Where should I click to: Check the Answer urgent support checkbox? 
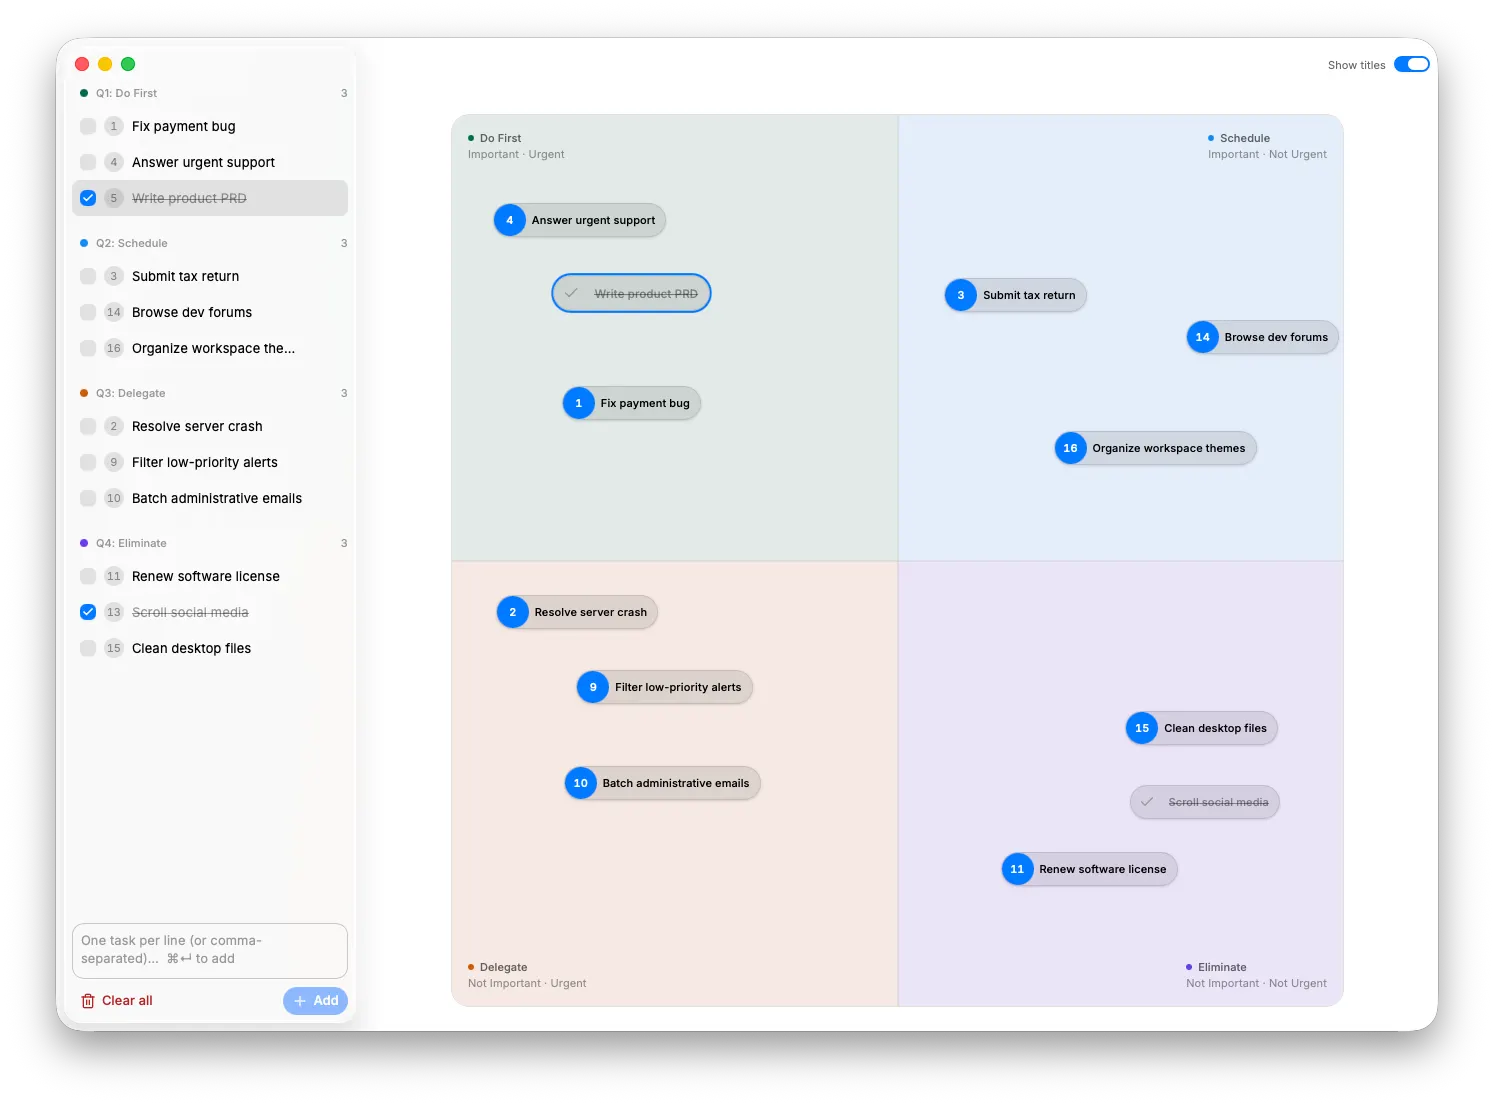pos(88,162)
